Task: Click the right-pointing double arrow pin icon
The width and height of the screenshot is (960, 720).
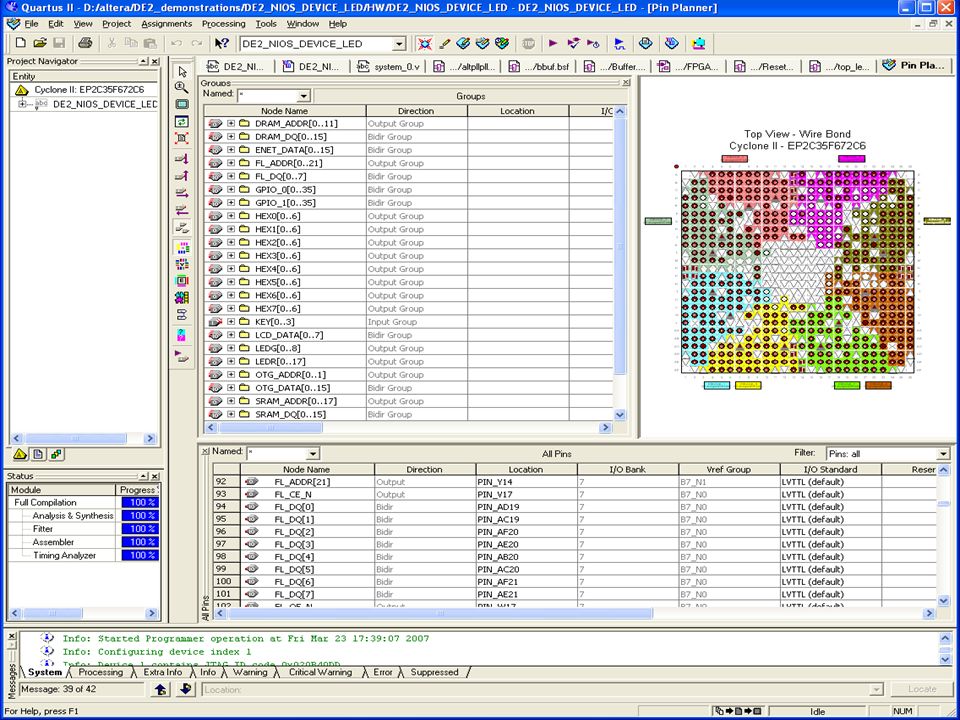Action: click(182, 193)
